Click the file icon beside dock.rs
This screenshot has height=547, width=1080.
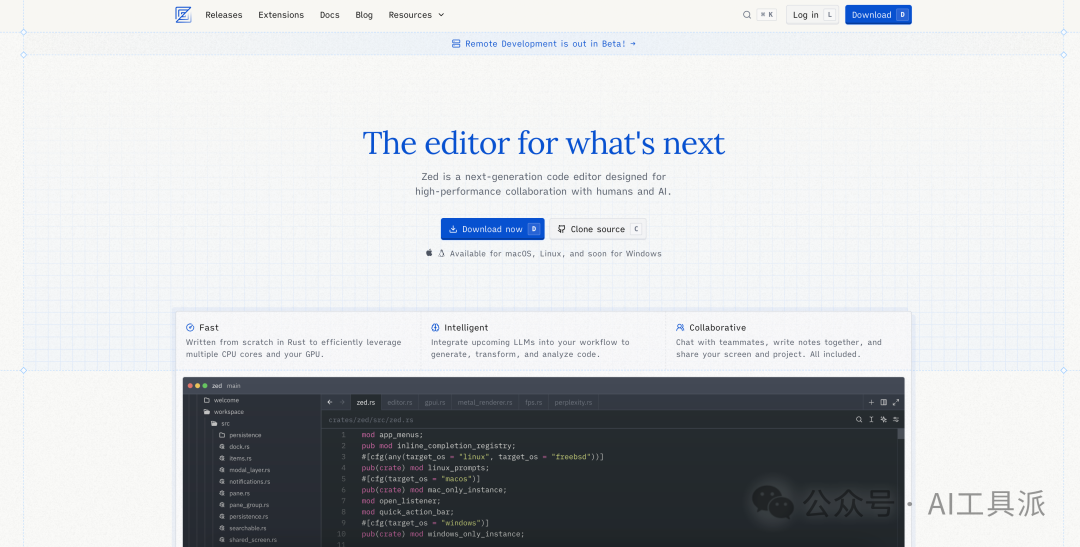222,446
